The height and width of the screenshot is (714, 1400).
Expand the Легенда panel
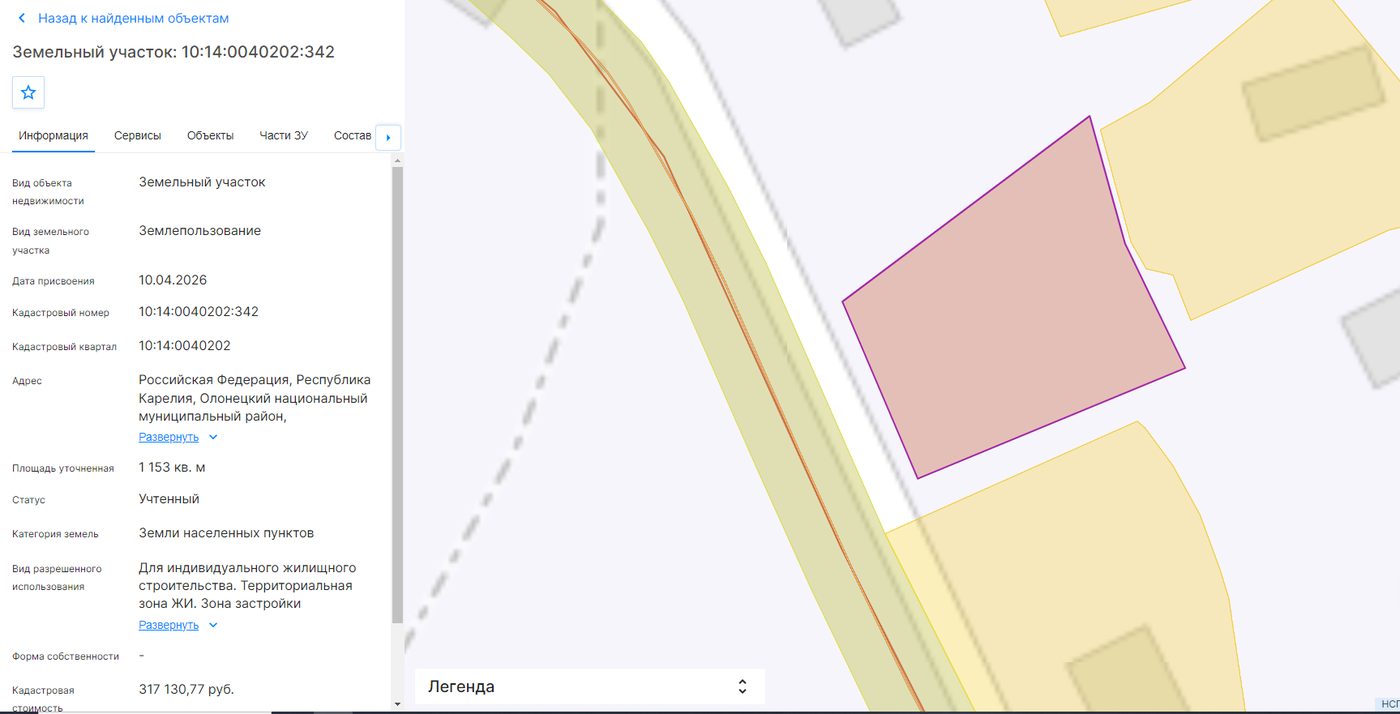[590, 687]
